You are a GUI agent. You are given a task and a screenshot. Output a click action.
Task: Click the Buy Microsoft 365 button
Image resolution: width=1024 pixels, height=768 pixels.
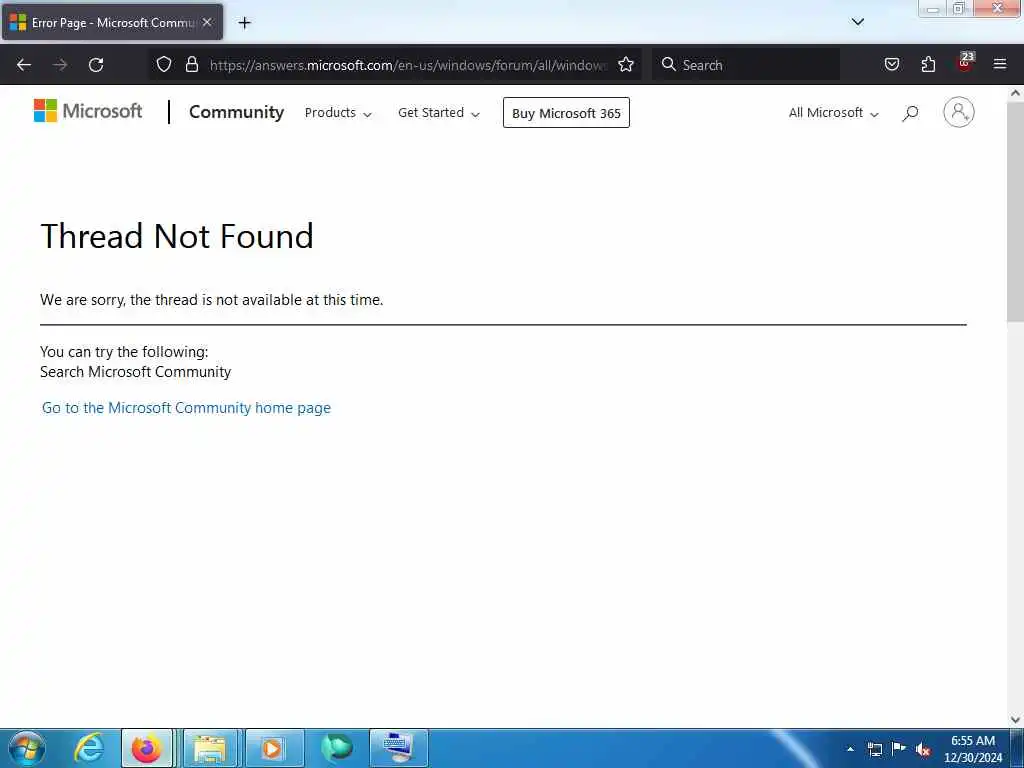tap(566, 113)
